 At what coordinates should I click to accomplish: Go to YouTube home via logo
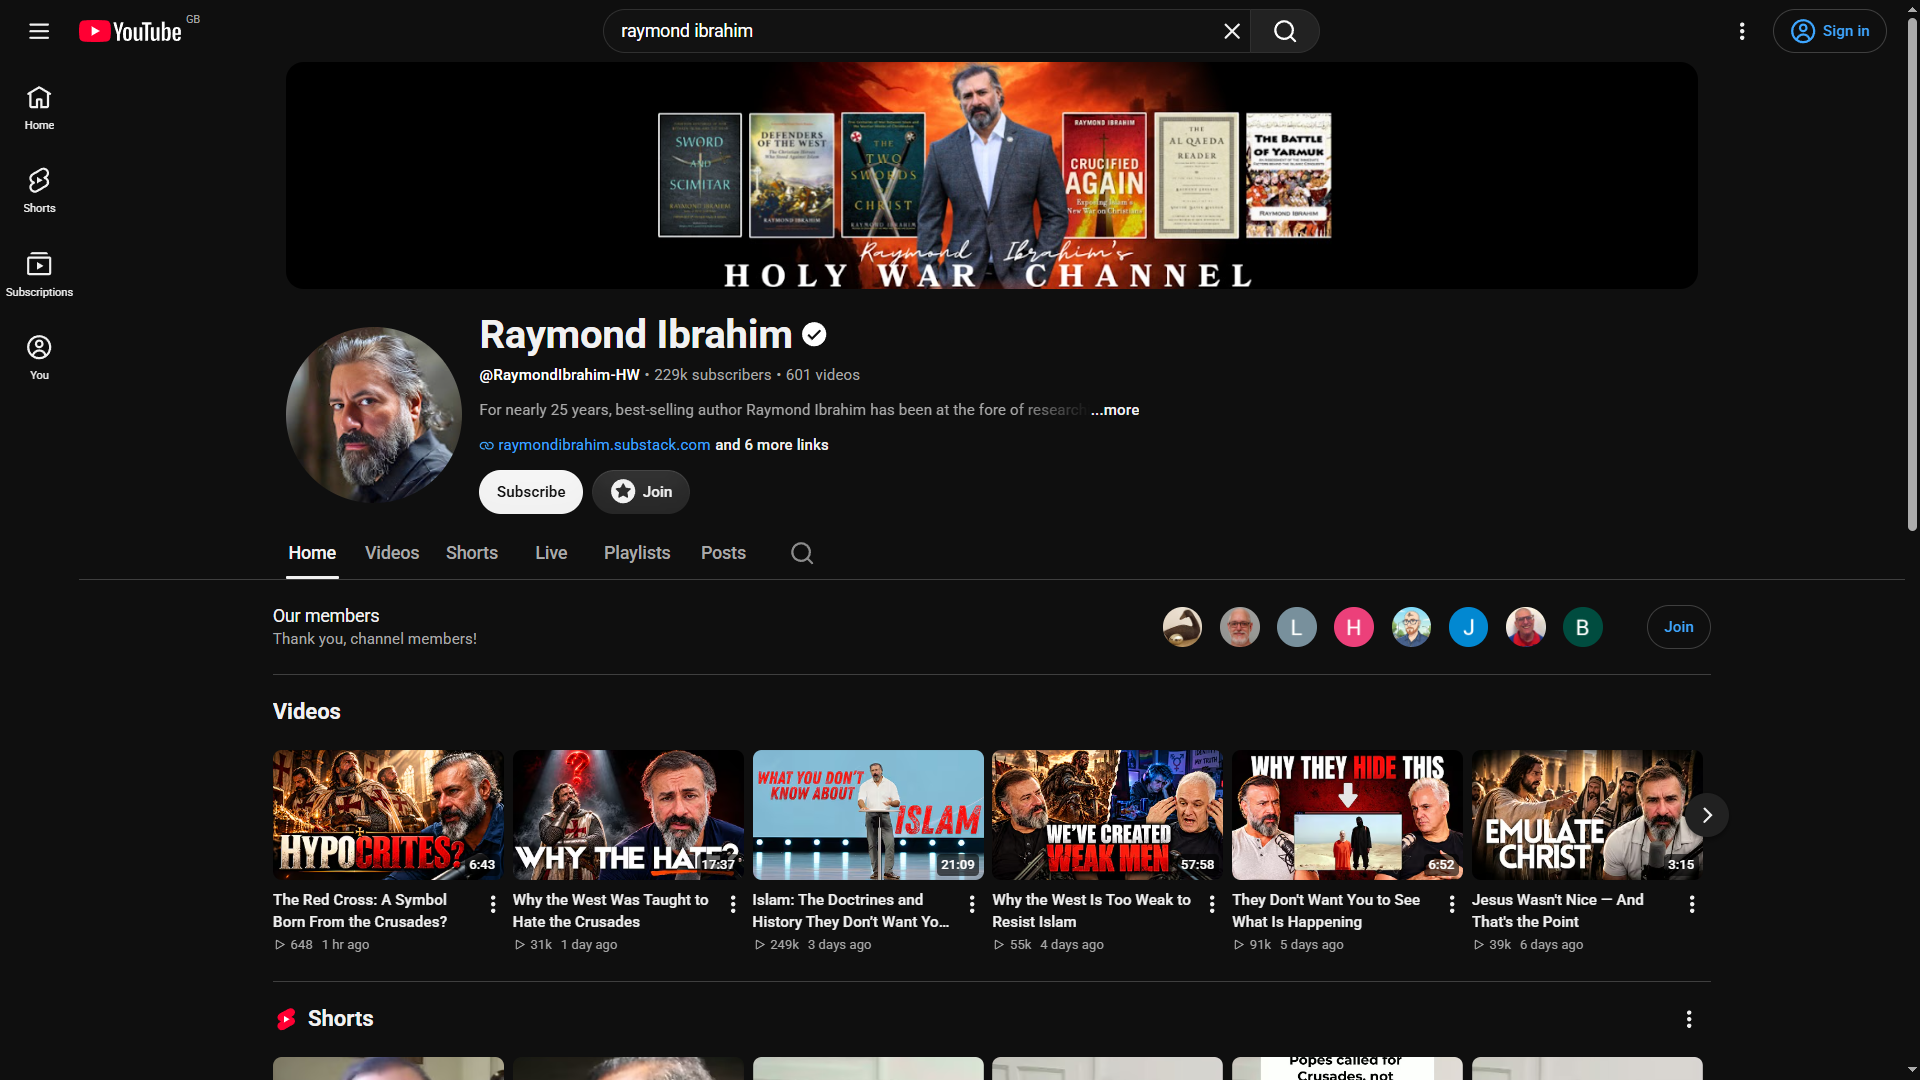[131, 32]
